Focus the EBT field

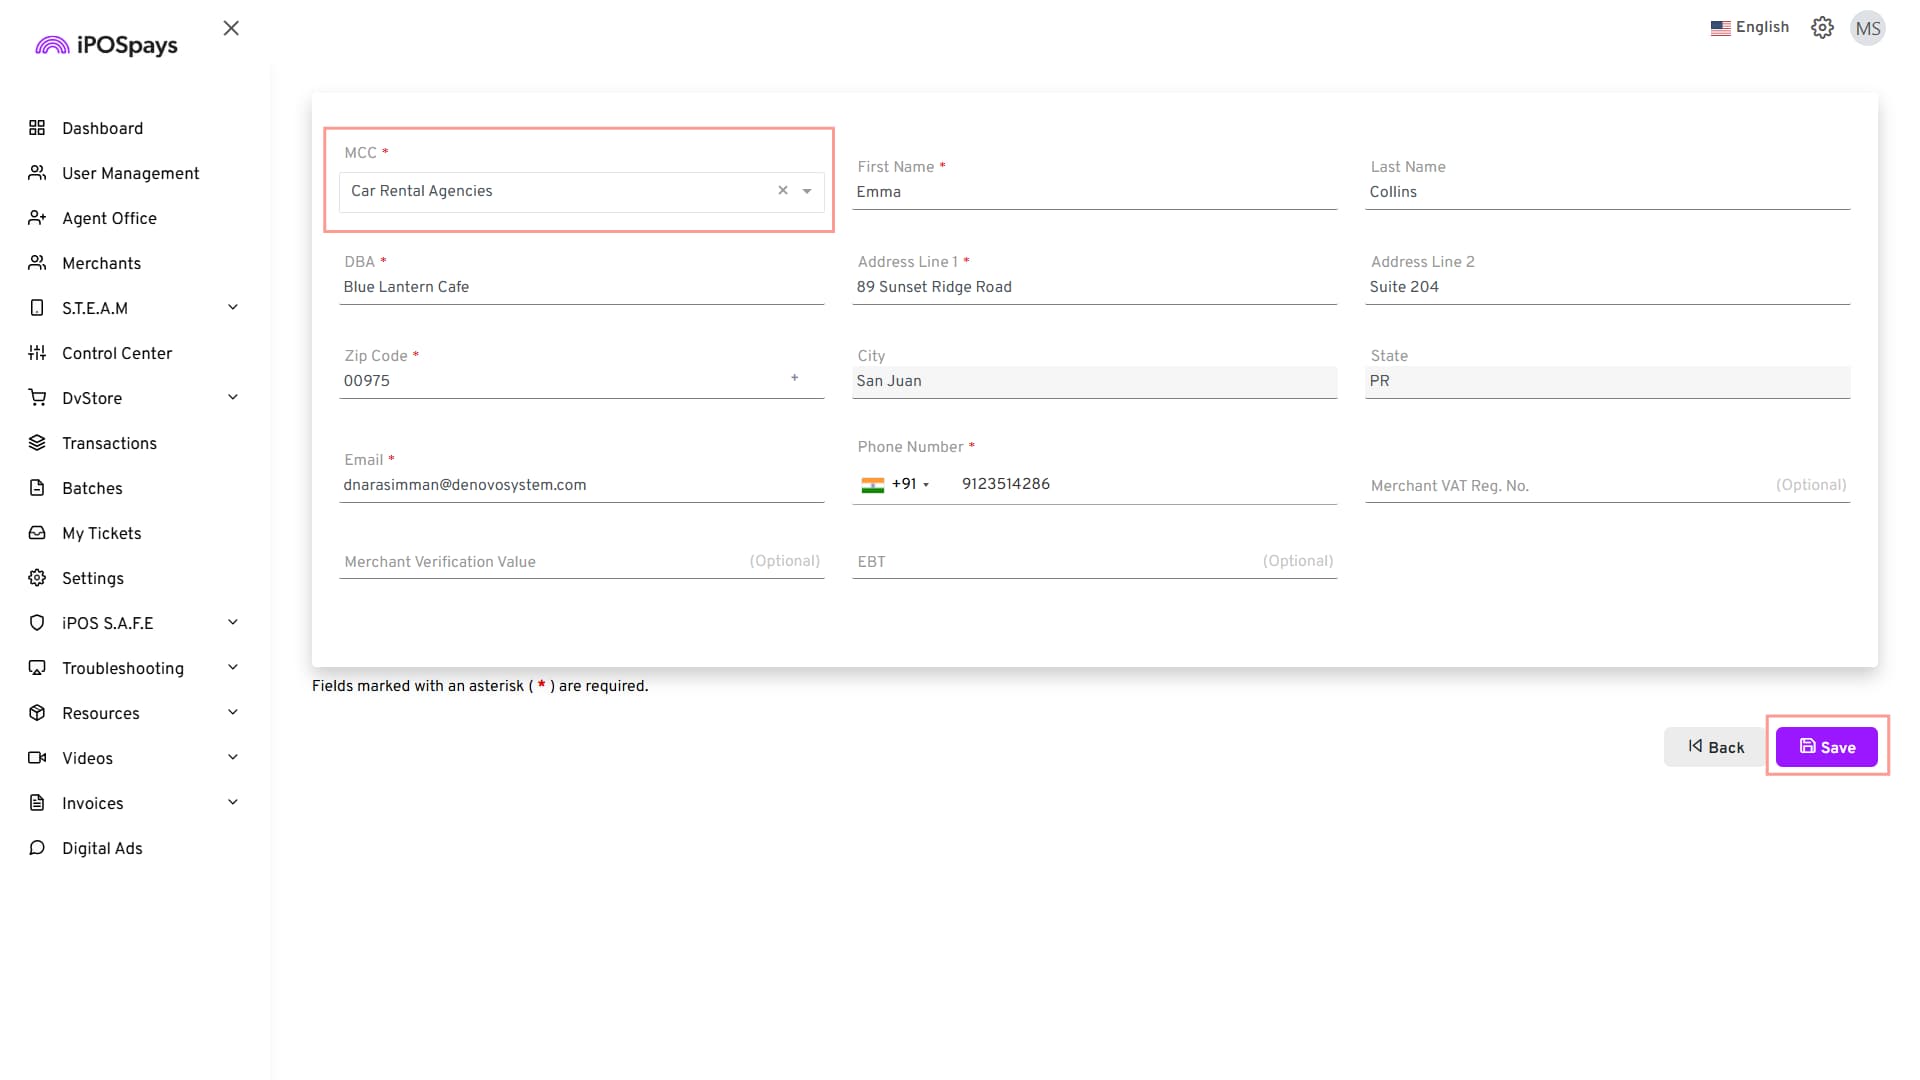[1094, 561]
